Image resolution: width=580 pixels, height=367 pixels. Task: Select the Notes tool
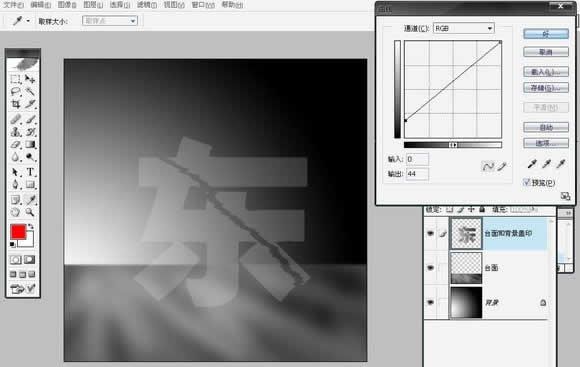[15, 200]
